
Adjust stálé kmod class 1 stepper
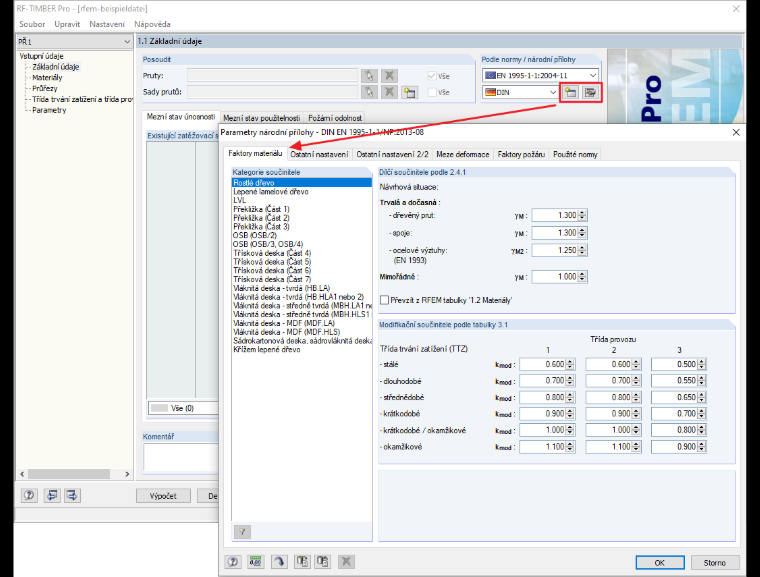click(x=570, y=364)
